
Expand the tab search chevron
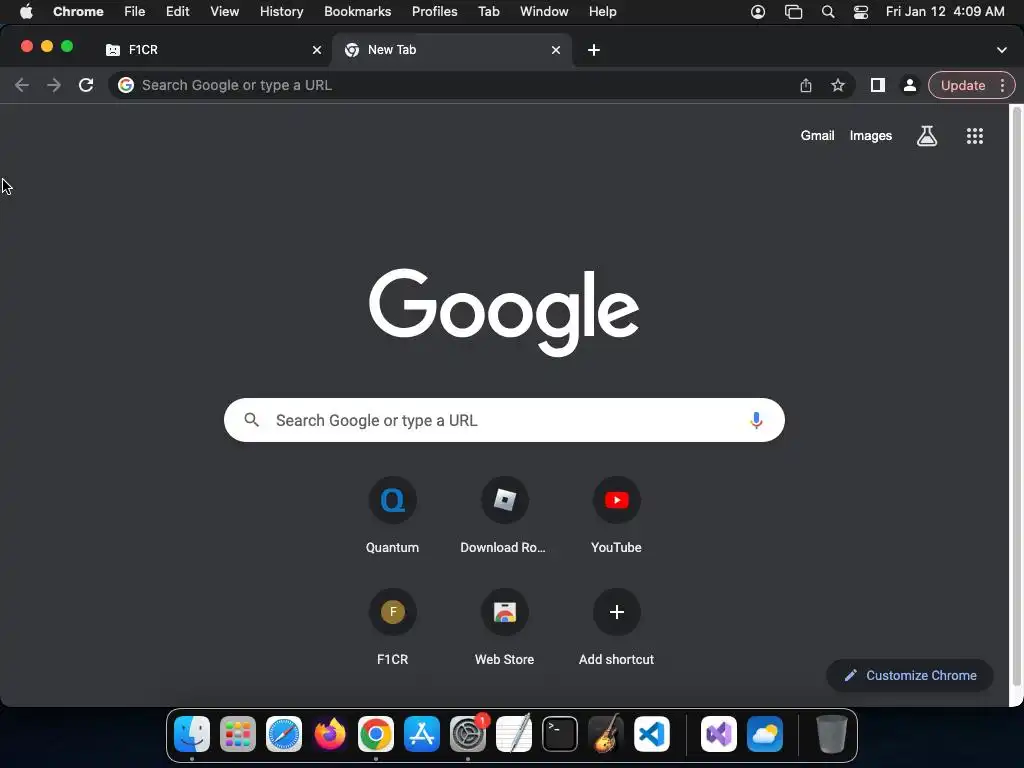[x=1002, y=50]
